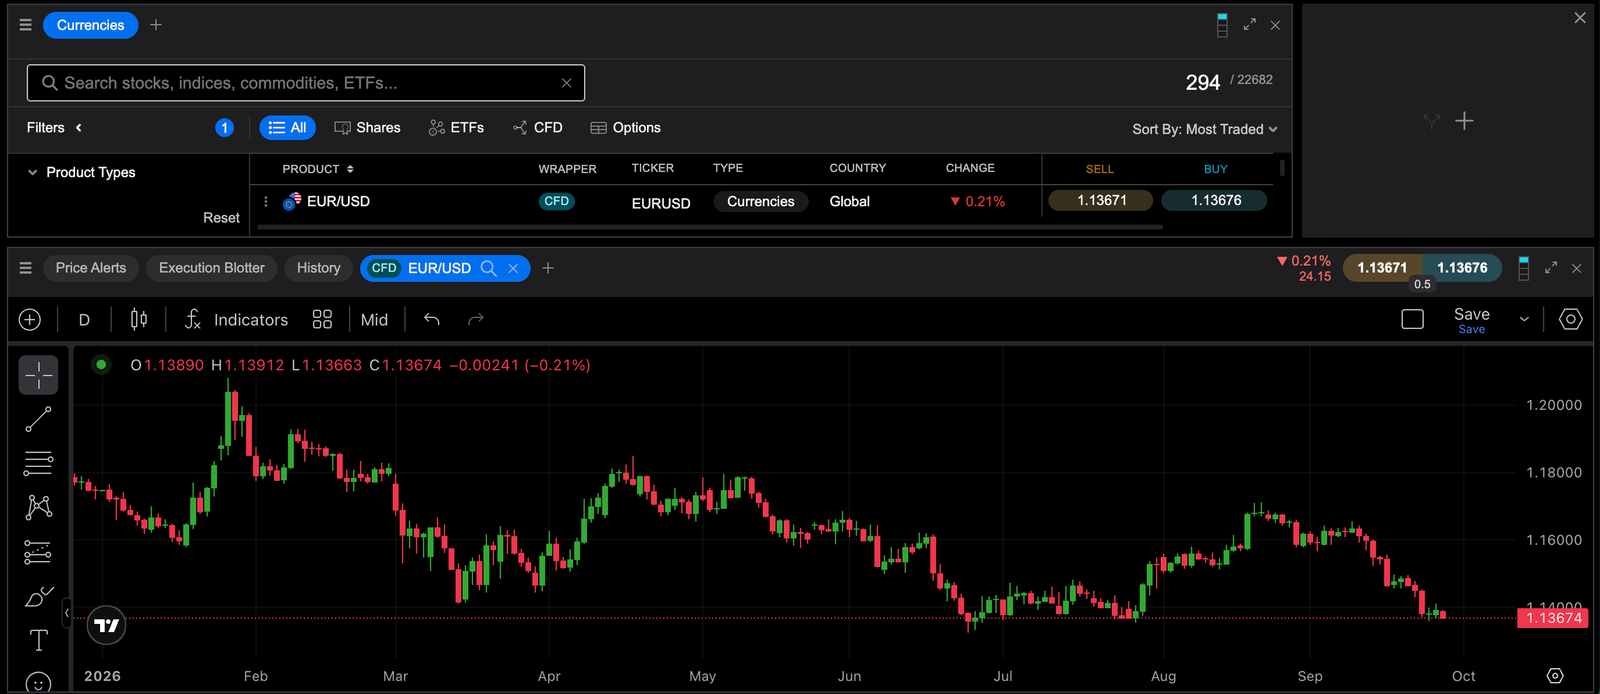This screenshot has width=1600, height=694.
Task: Collapse the Filters sidebar arrow
Action: click(79, 128)
